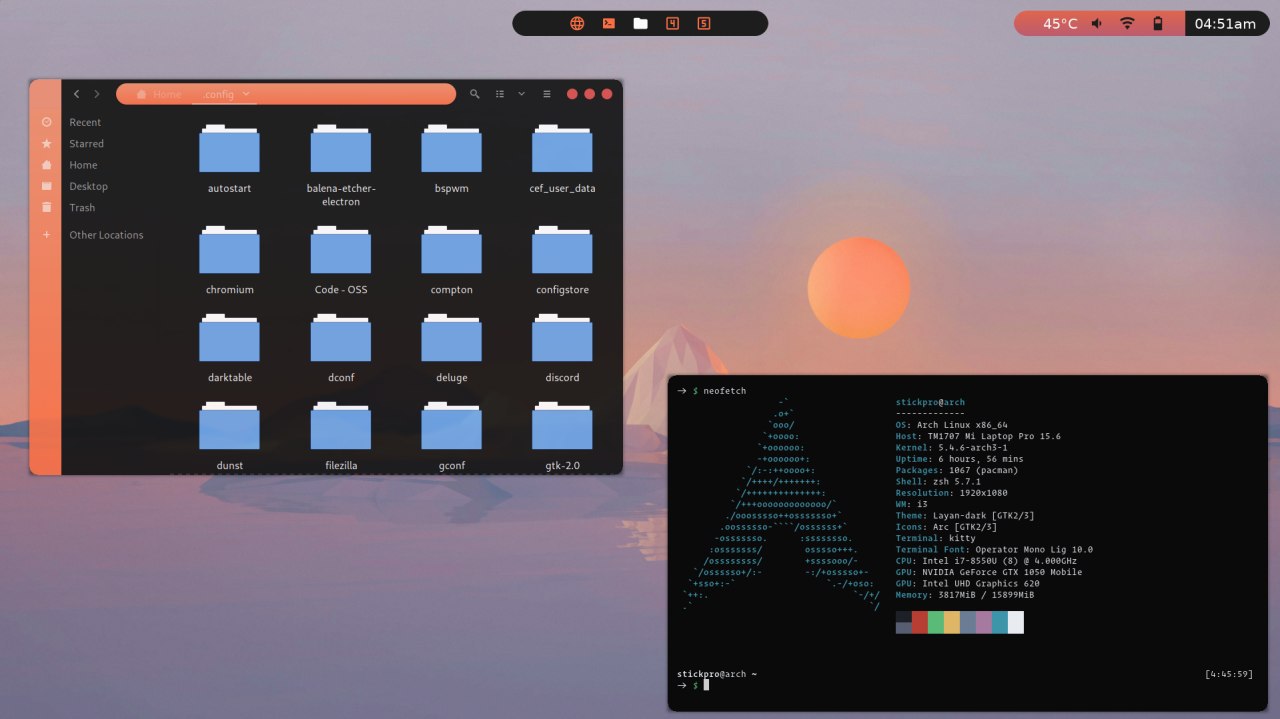This screenshot has height=719, width=1280.
Task: Open the Wi-Fi indicator in tray
Action: [x=1127, y=23]
